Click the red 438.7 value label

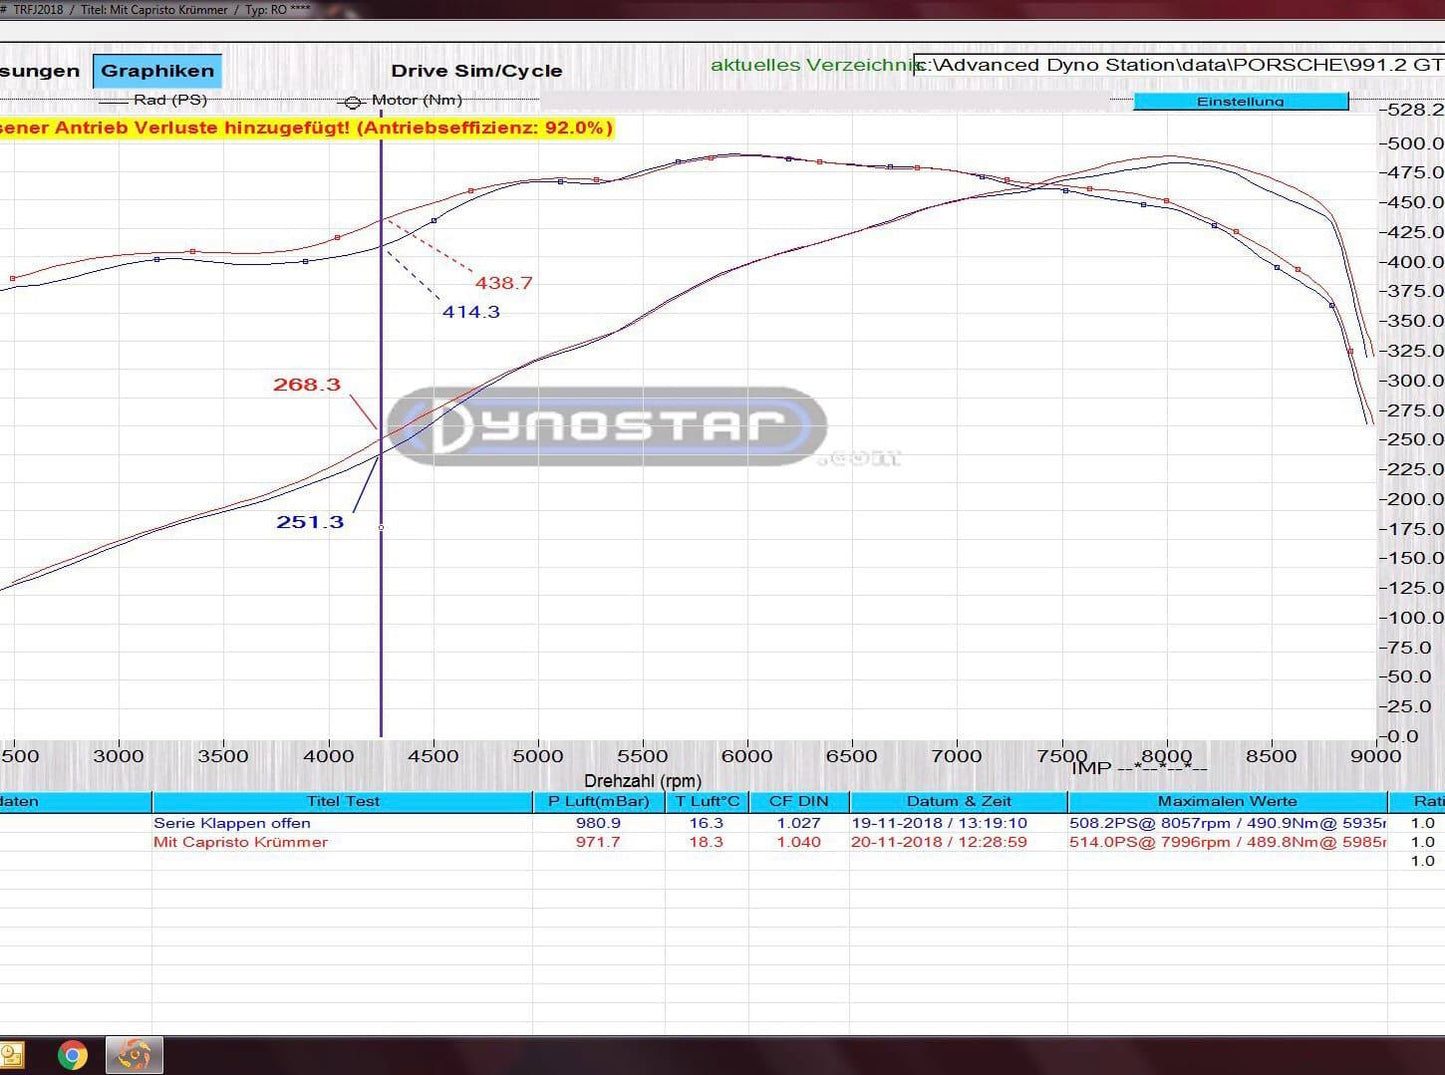click(505, 283)
